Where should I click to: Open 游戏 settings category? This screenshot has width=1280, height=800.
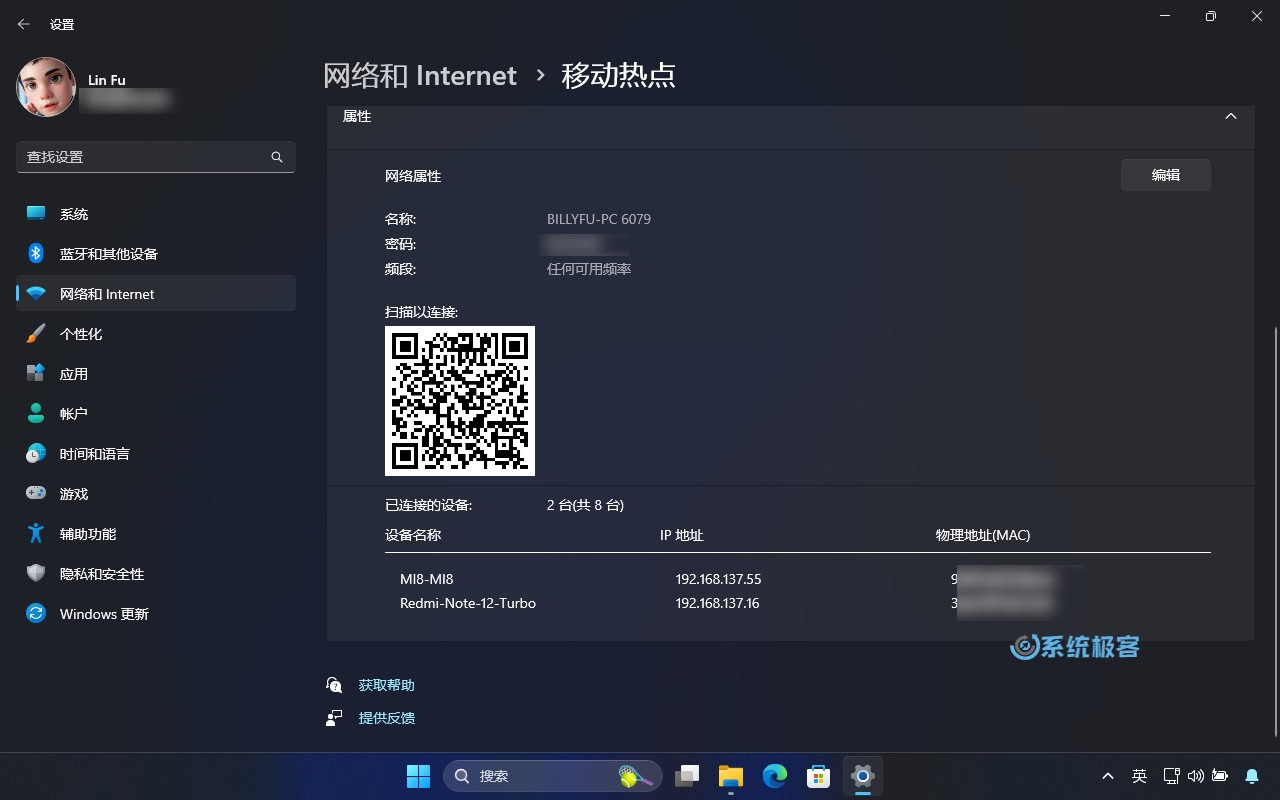click(156, 494)
